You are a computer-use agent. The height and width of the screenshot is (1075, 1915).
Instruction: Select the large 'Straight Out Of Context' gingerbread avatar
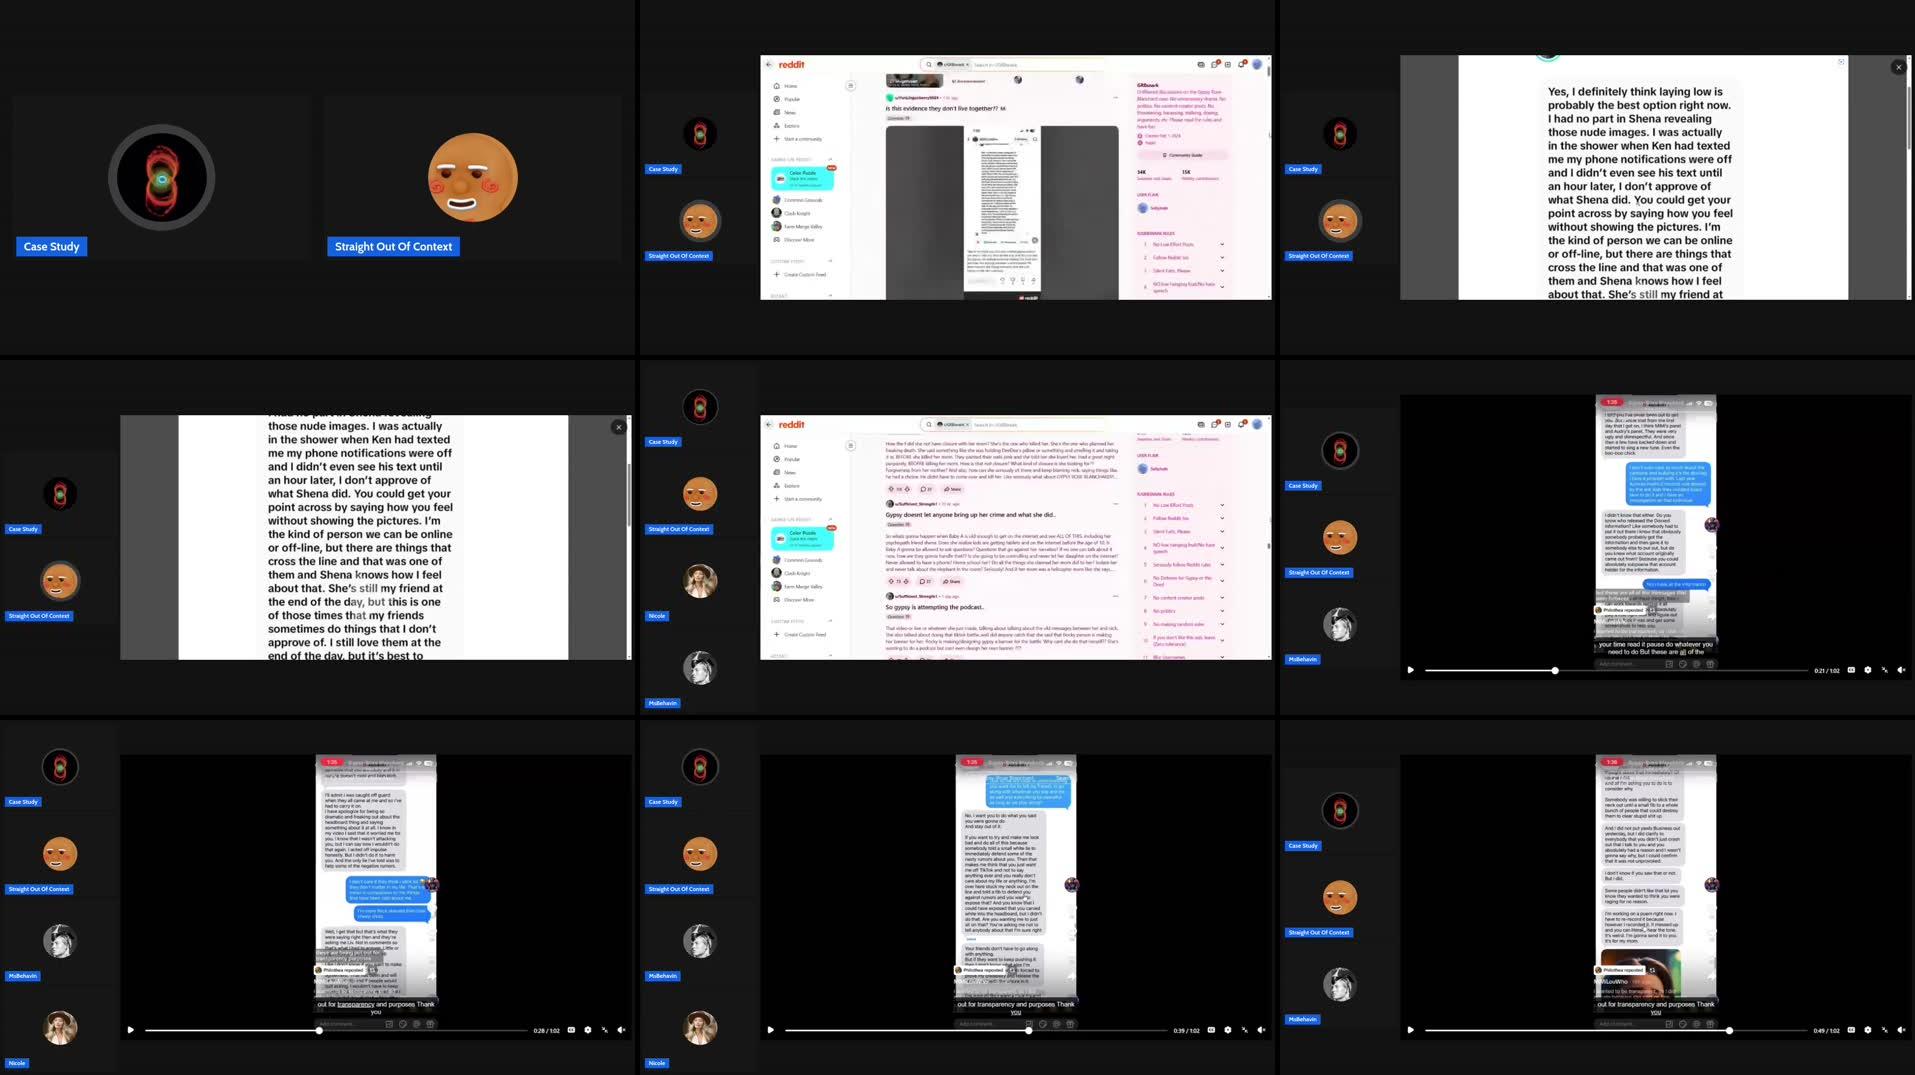(472, 177)
